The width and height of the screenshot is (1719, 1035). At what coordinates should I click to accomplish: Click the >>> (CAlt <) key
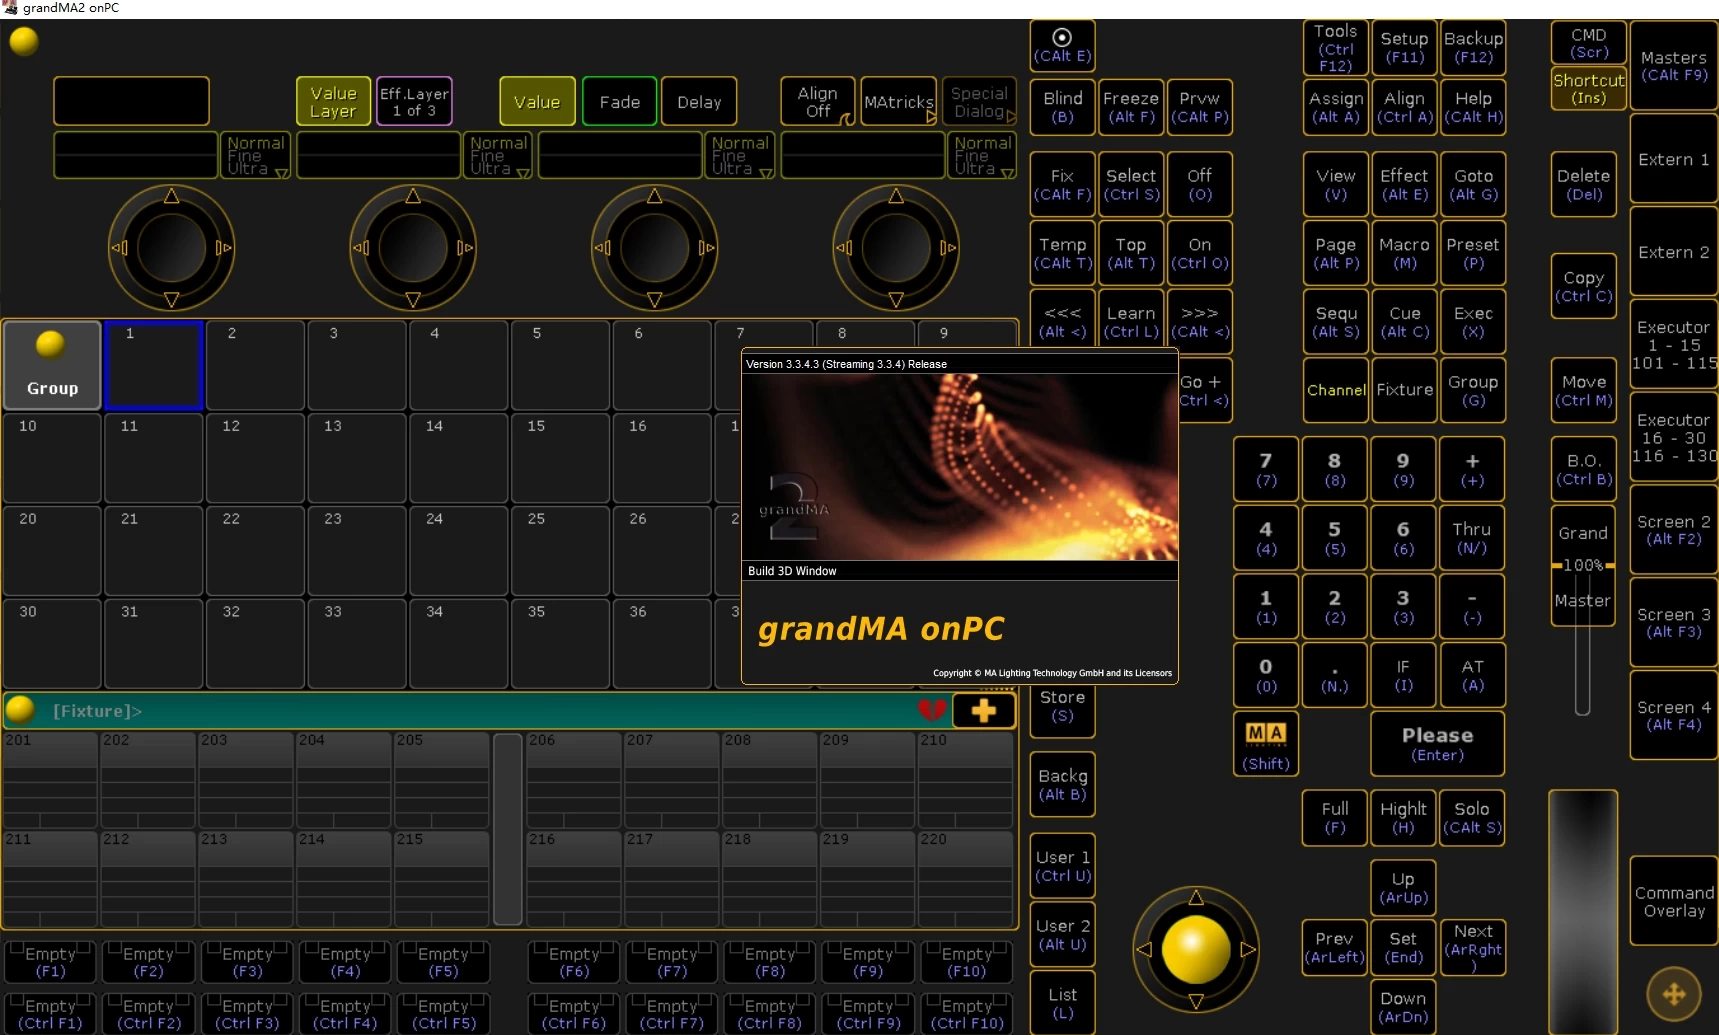[x=1199, y=322]
